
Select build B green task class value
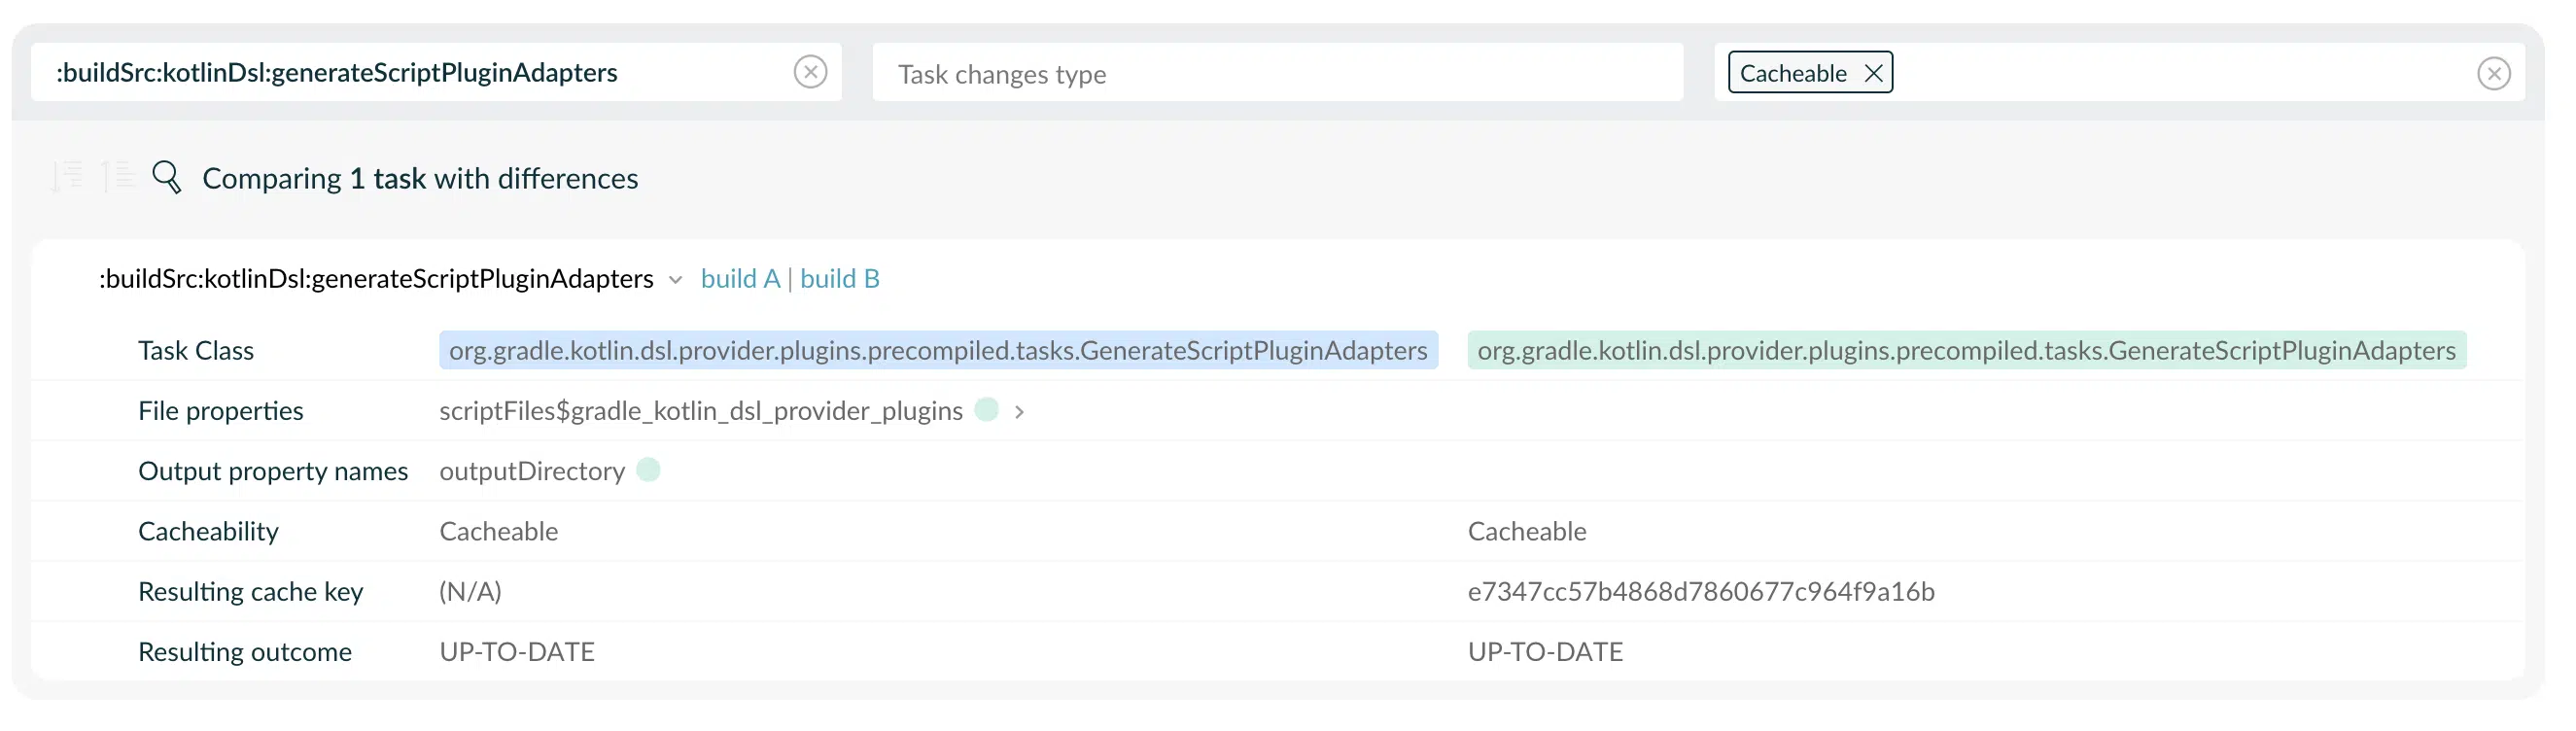coord(1966,350)
